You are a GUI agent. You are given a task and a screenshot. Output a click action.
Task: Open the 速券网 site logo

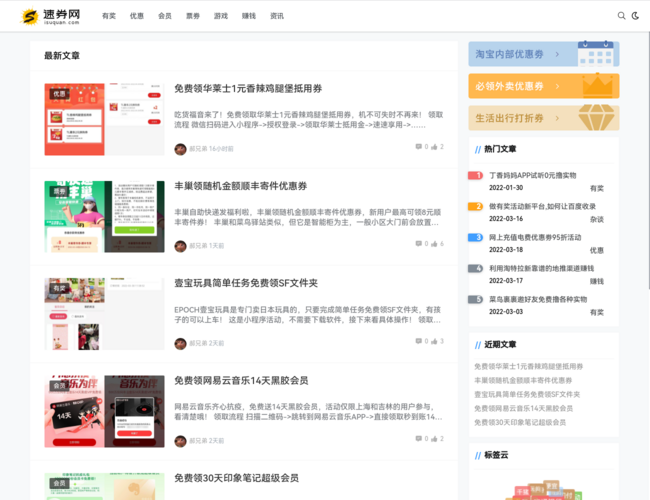(51, 16)
